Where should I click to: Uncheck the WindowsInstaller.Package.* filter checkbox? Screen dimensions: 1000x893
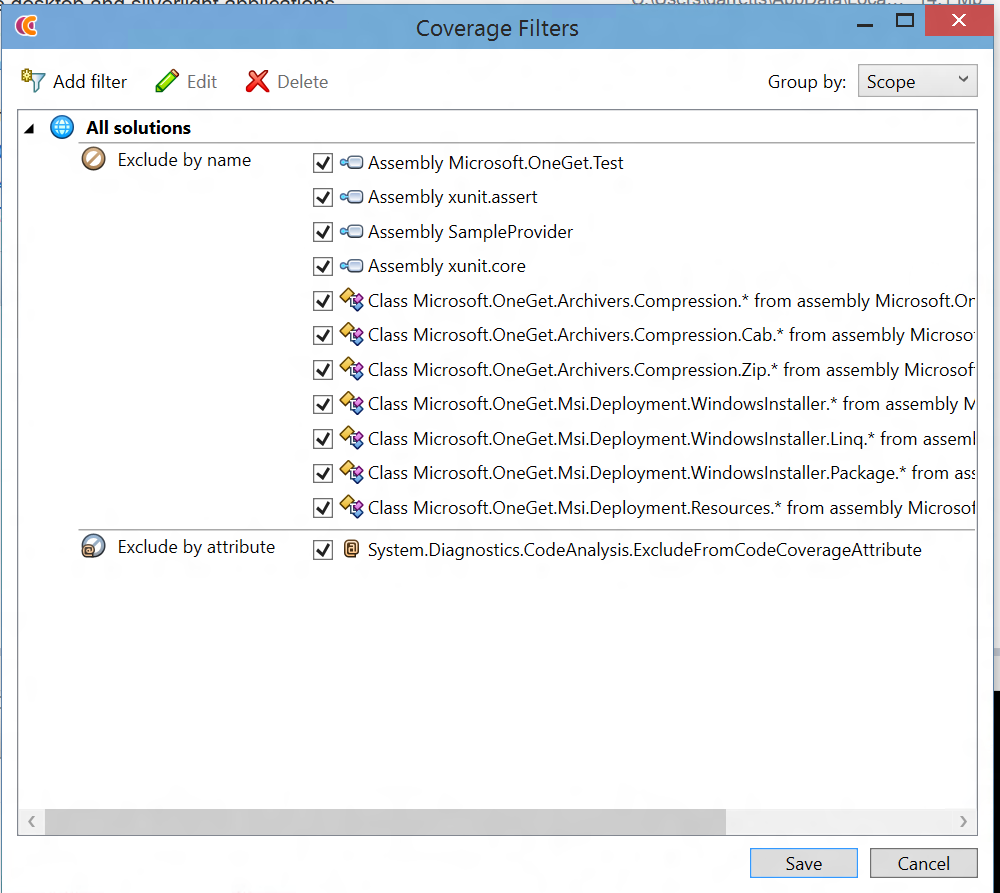323,473
